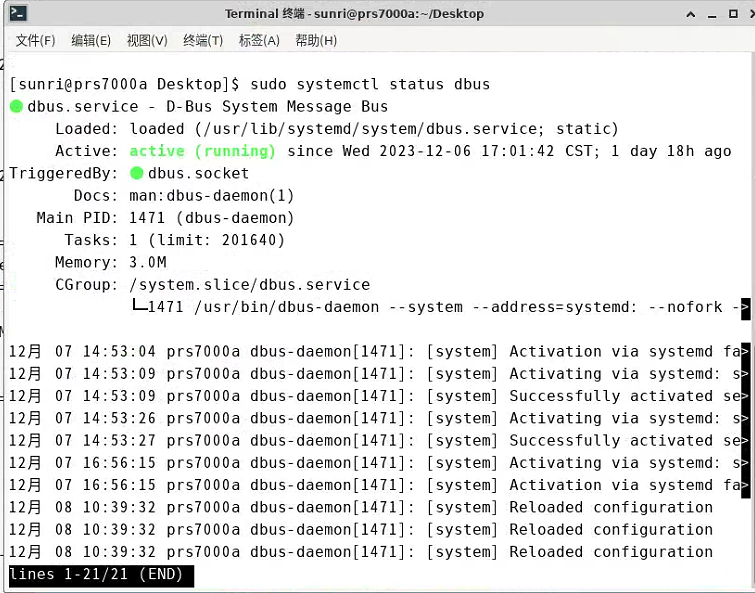Click the green dot next to dbus.socket
The height and width of the screenshot is (593, 755).
[137, 173]
